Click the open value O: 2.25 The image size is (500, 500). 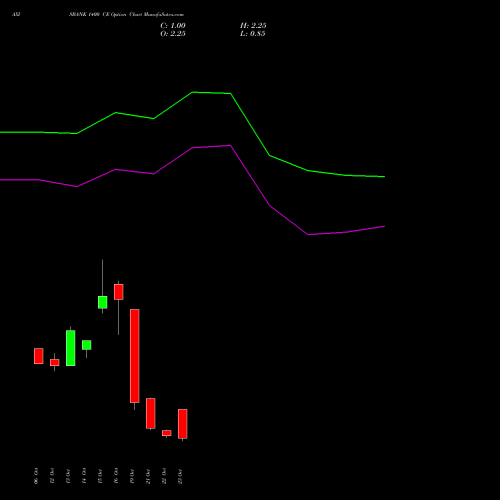point(173,34)
